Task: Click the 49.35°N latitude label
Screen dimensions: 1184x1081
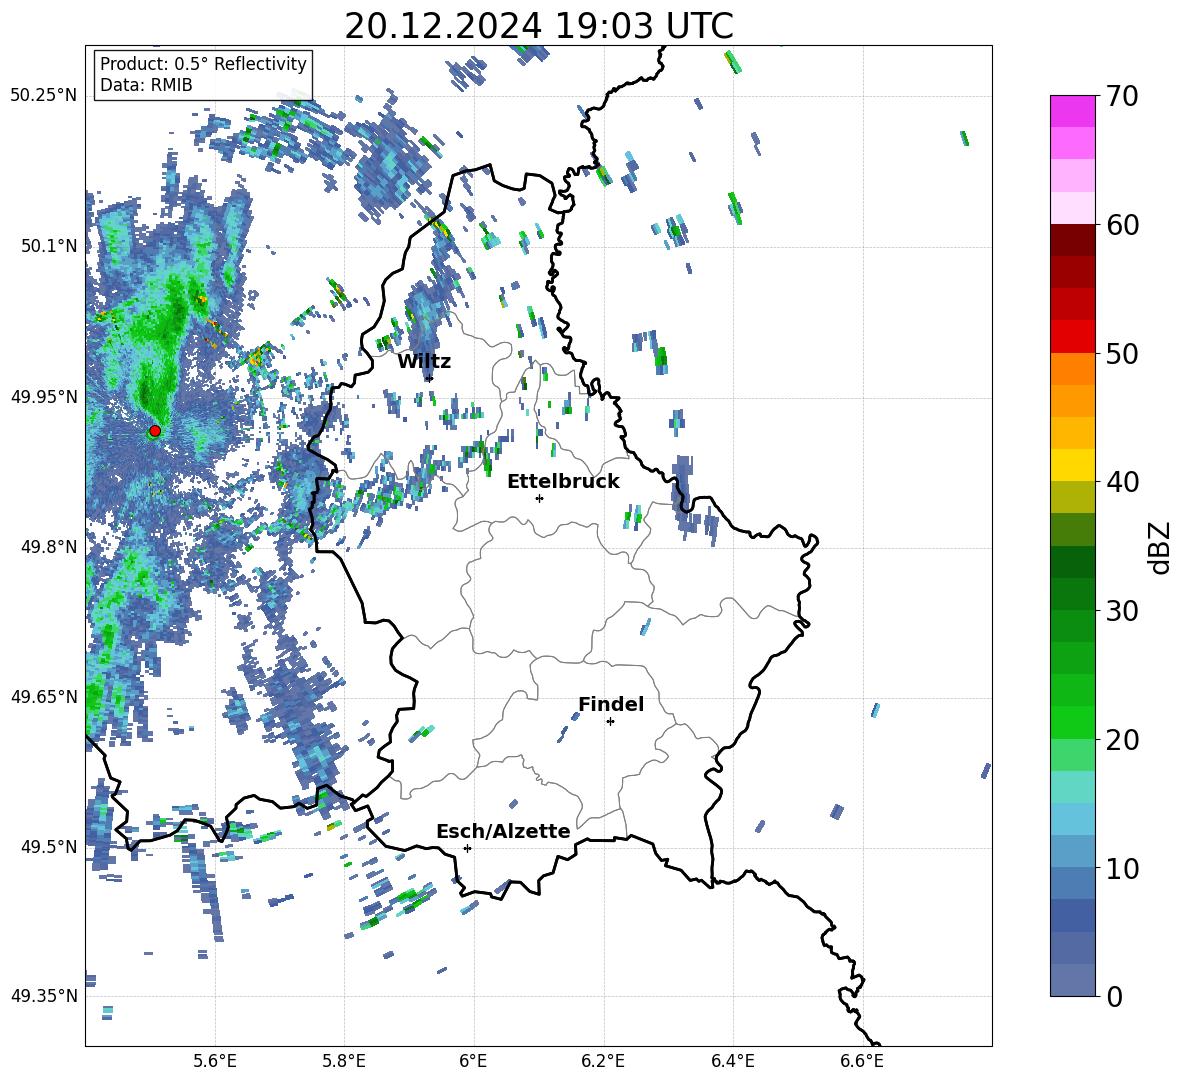Action: [x=44, y=996]
